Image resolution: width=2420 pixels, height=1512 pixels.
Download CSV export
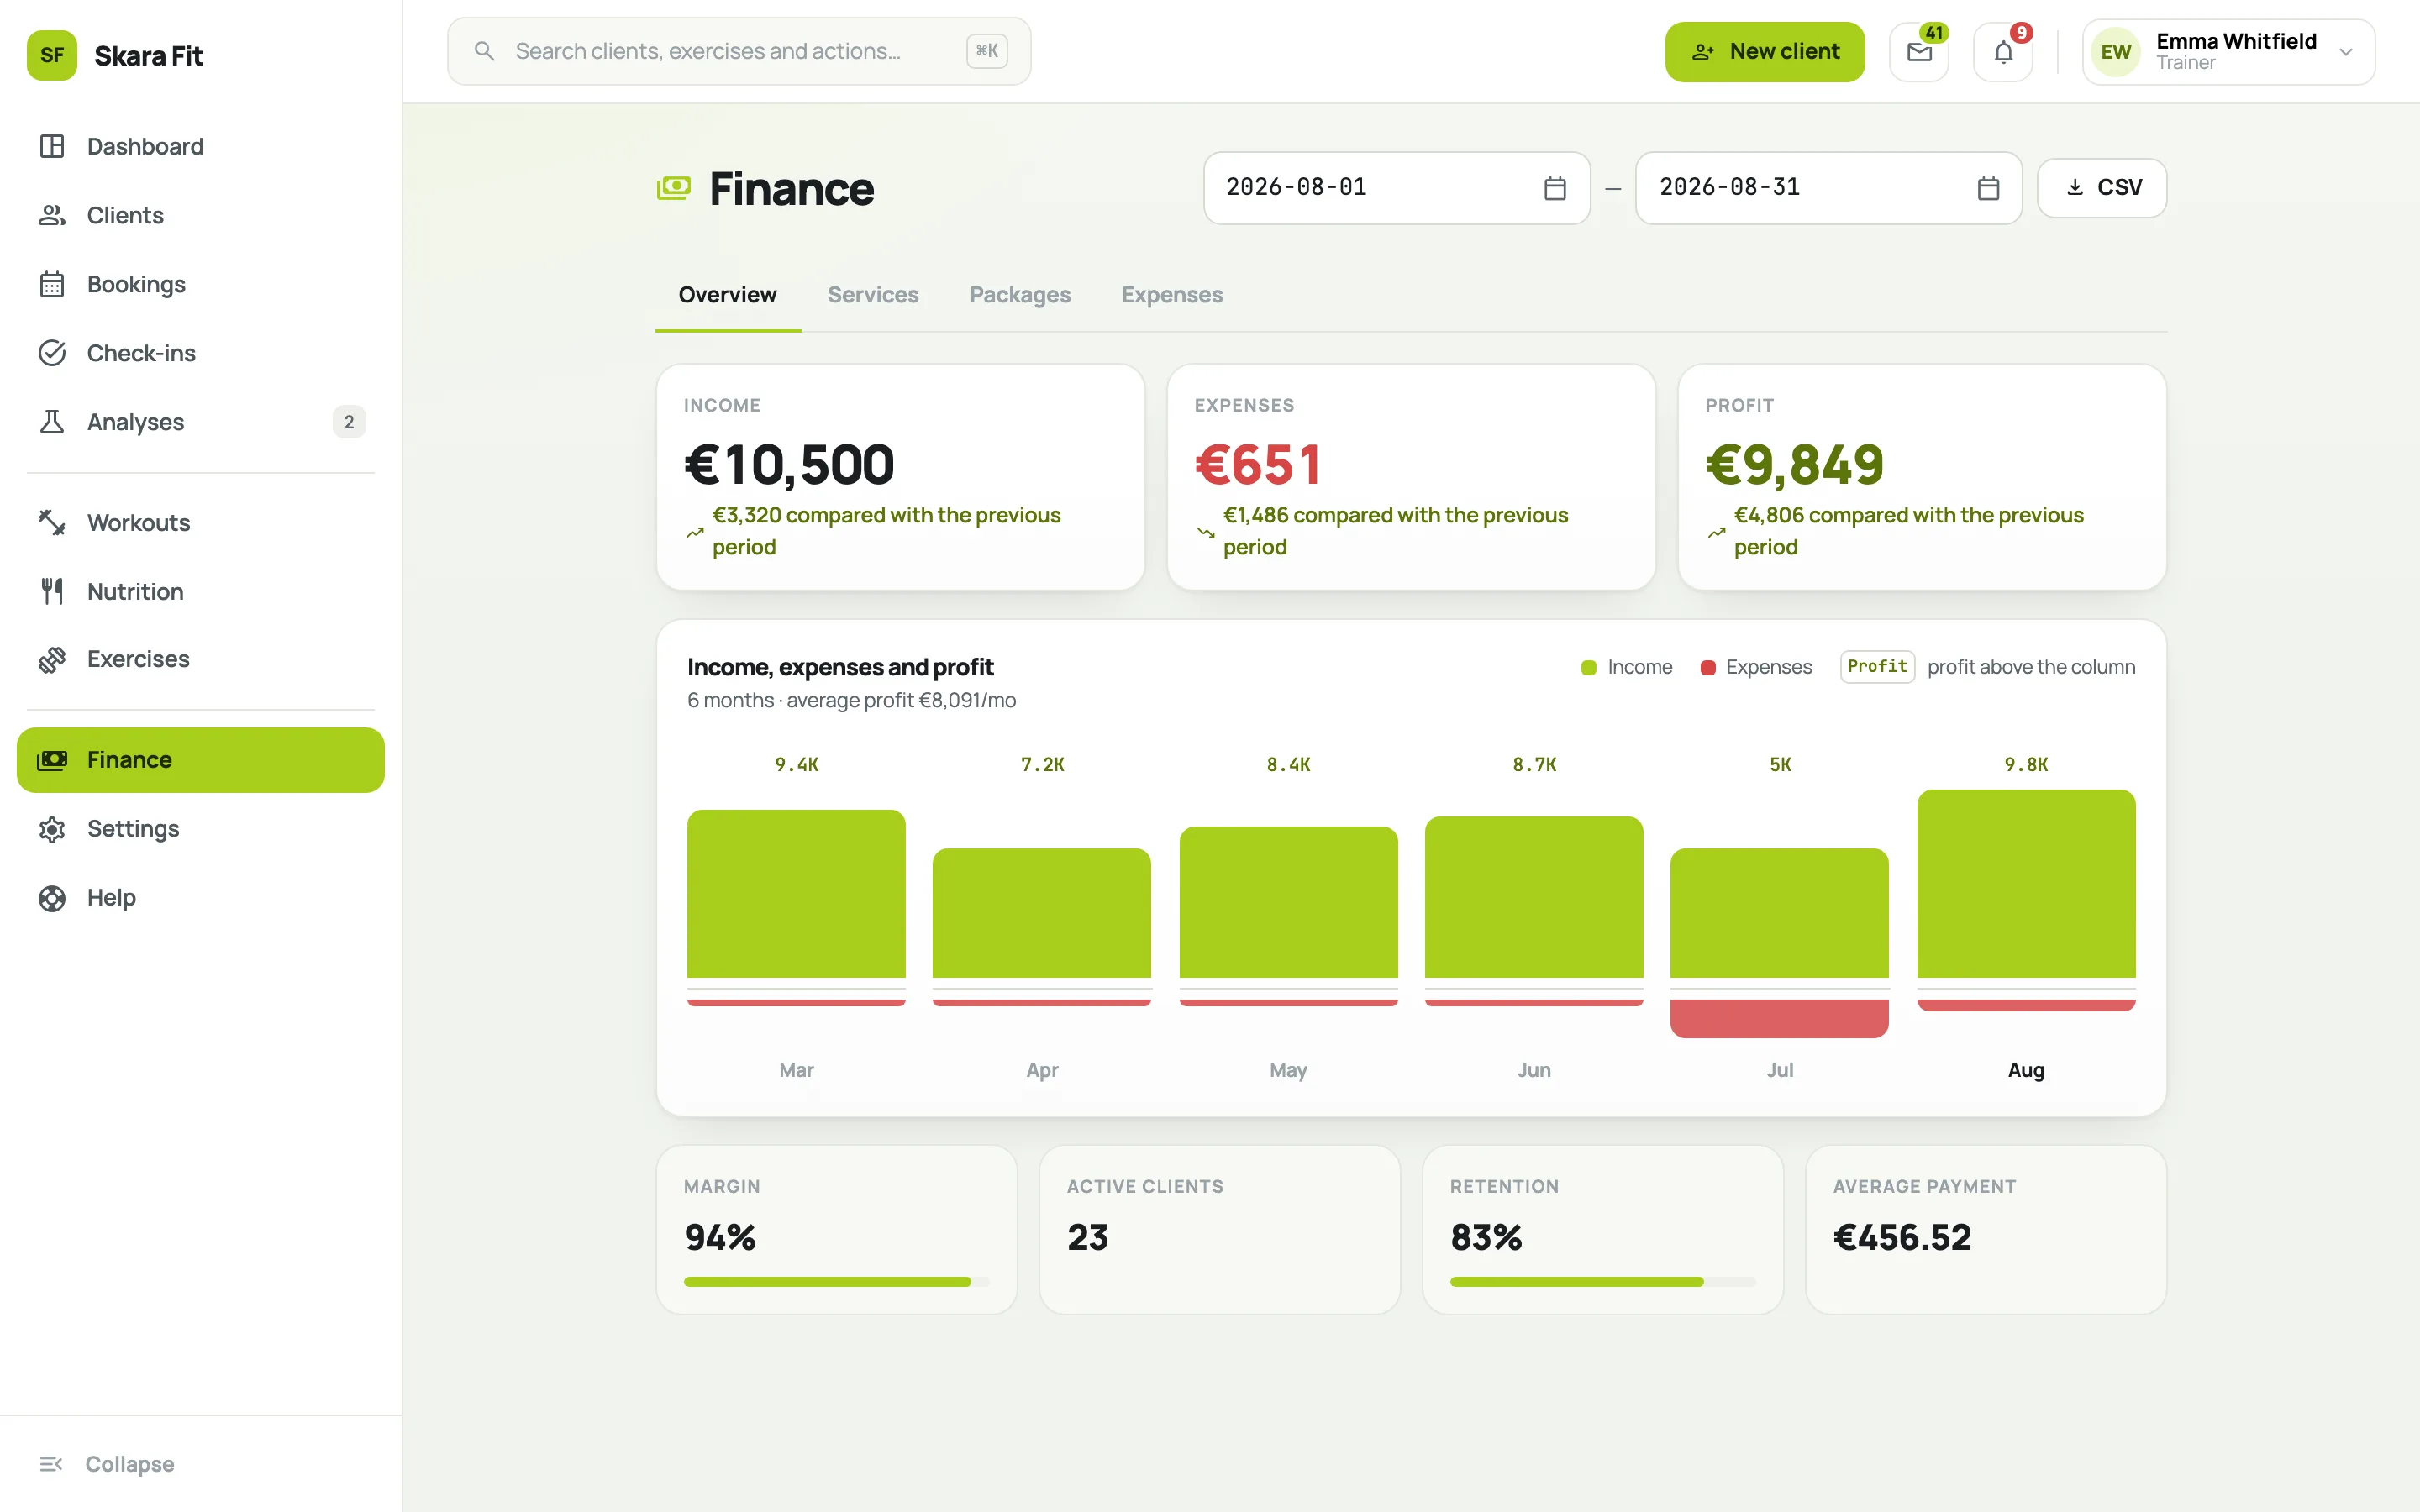2102,188
